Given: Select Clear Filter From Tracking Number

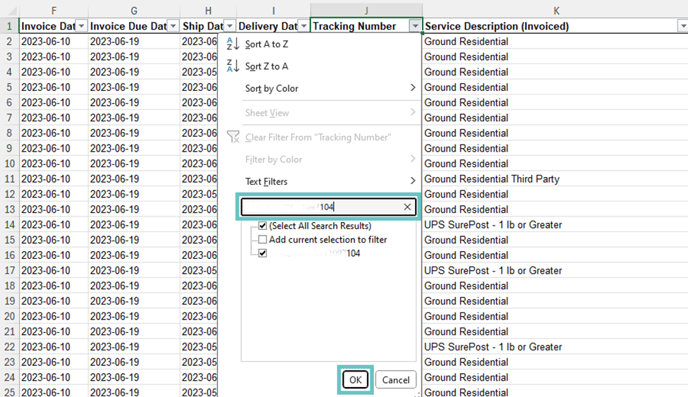Looking at the screenshot, I should 320,137.
